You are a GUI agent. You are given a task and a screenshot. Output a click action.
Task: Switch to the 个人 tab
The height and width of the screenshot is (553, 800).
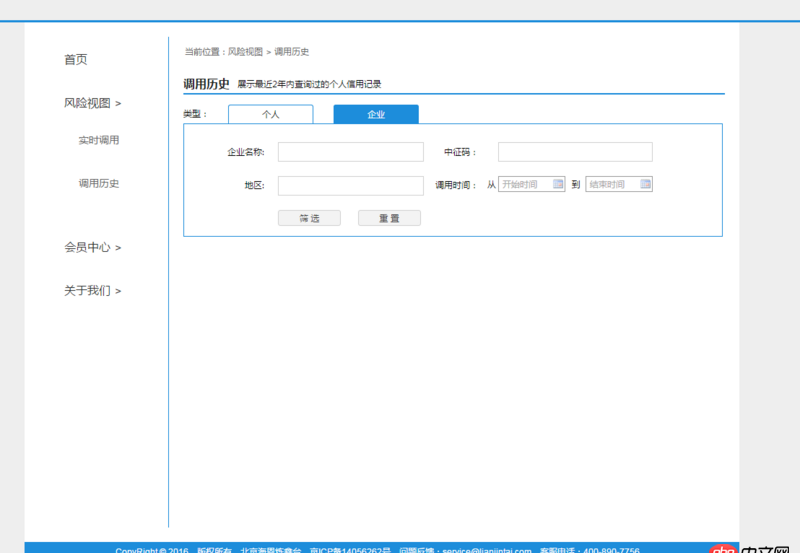pos(270,114)
